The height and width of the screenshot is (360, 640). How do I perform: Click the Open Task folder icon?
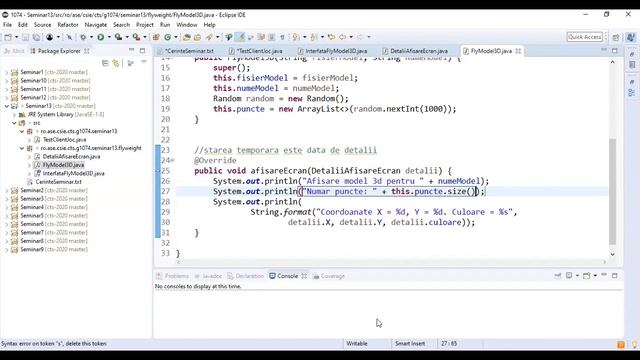[198, 37]
